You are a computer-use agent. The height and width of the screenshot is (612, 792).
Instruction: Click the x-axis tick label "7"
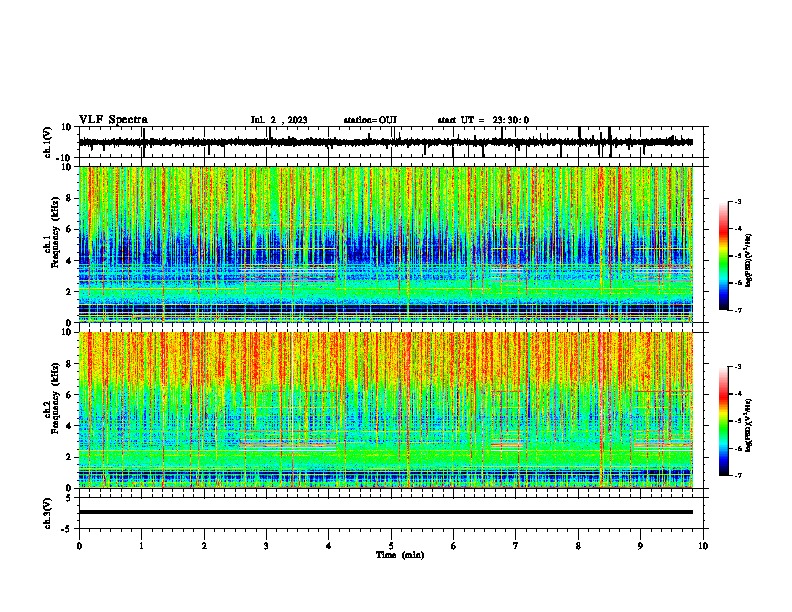[516, 546]
